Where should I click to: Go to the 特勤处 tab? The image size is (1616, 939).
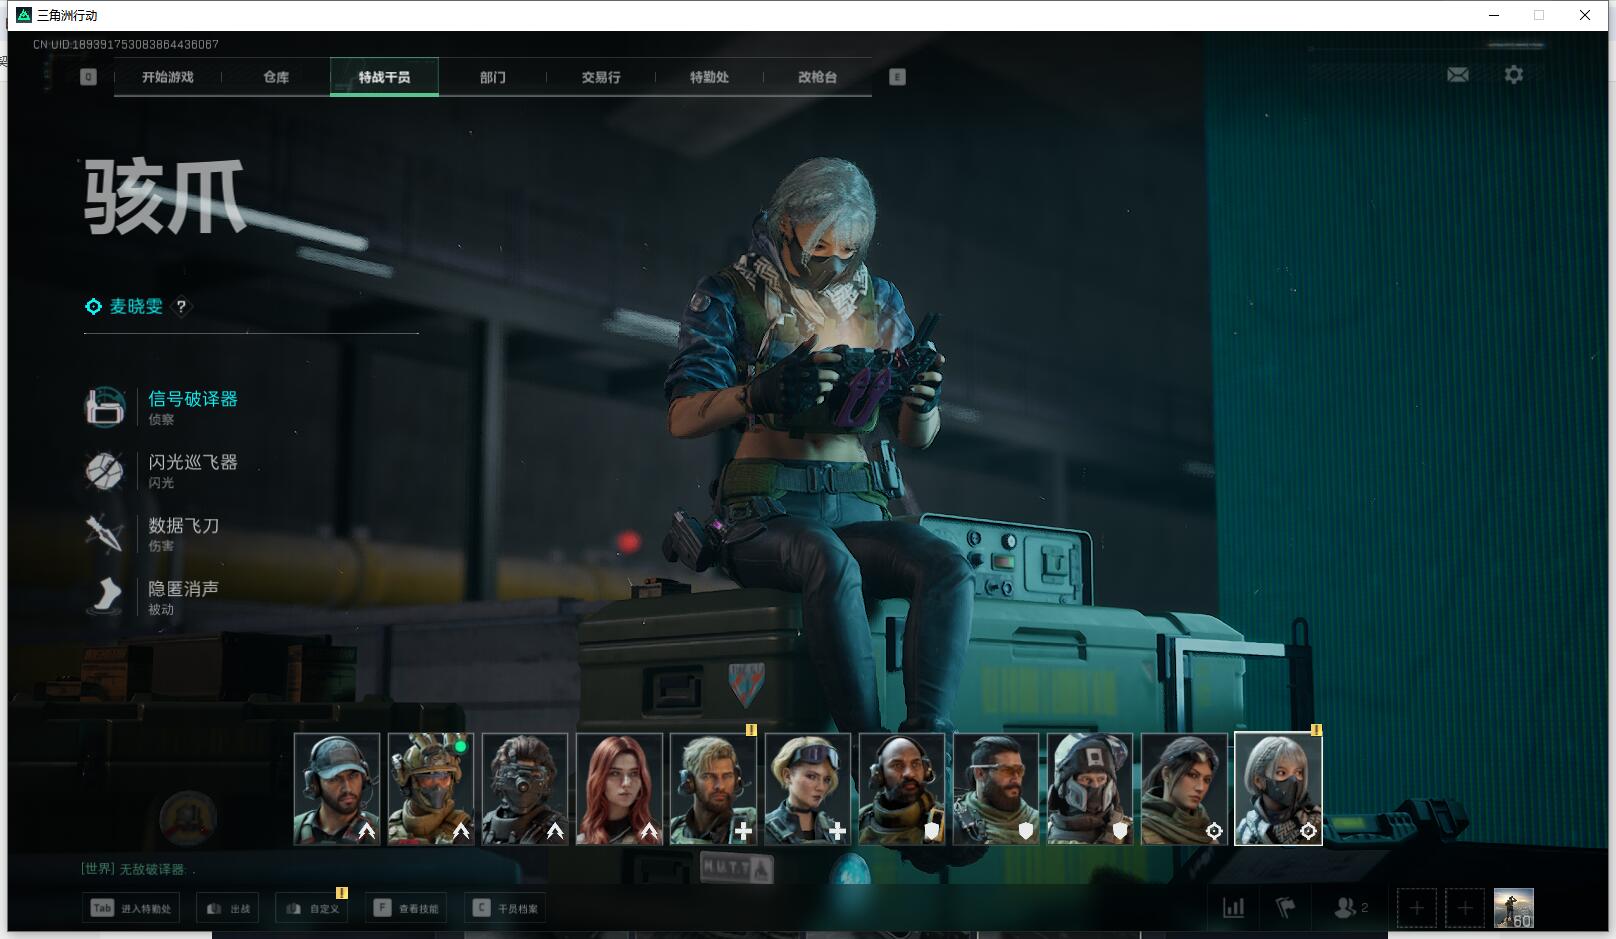(x=709, y=77)
